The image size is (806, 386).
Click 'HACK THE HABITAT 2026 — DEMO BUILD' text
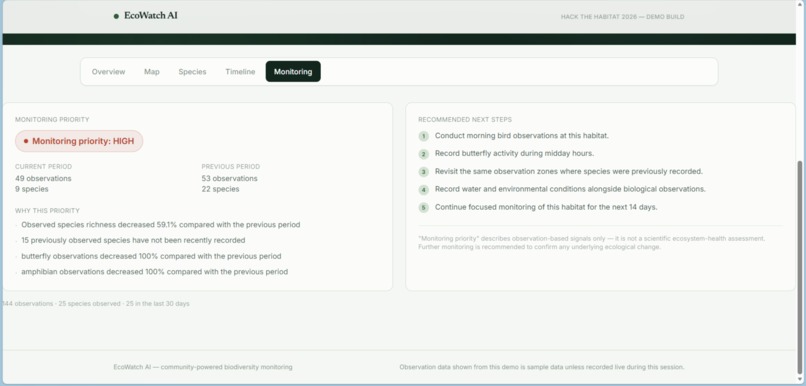(x=622, y=17)
